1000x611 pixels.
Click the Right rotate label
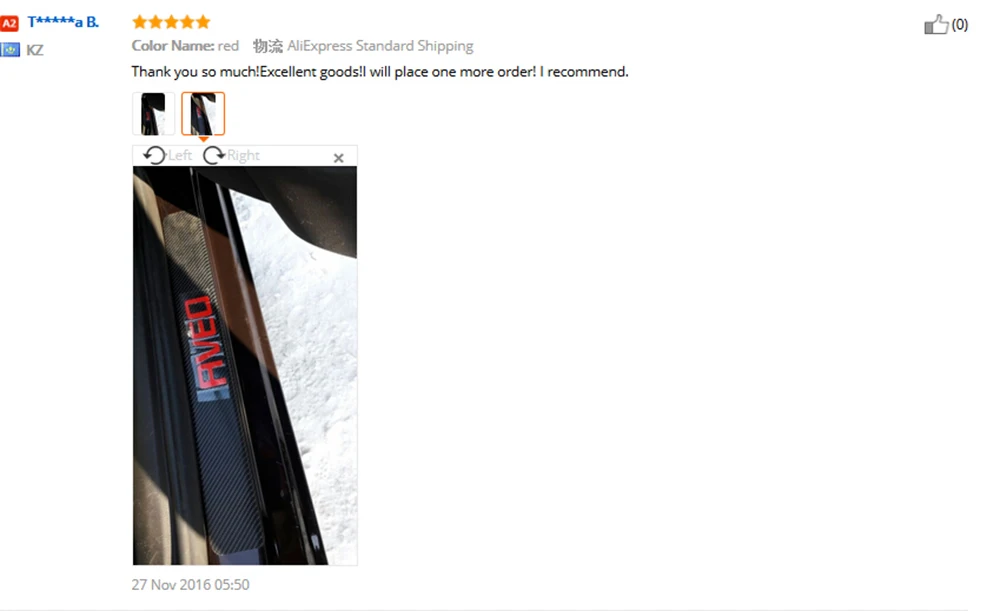[244, 155]
